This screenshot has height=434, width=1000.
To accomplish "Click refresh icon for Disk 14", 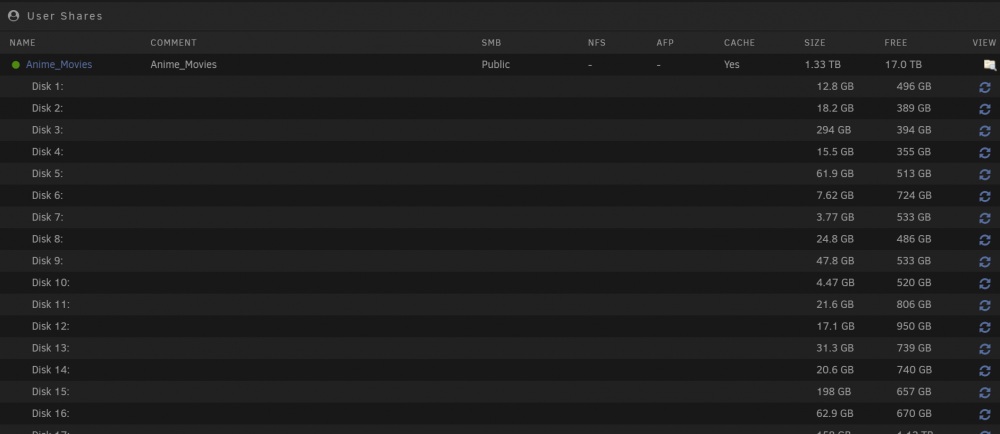I will point(985,370).
